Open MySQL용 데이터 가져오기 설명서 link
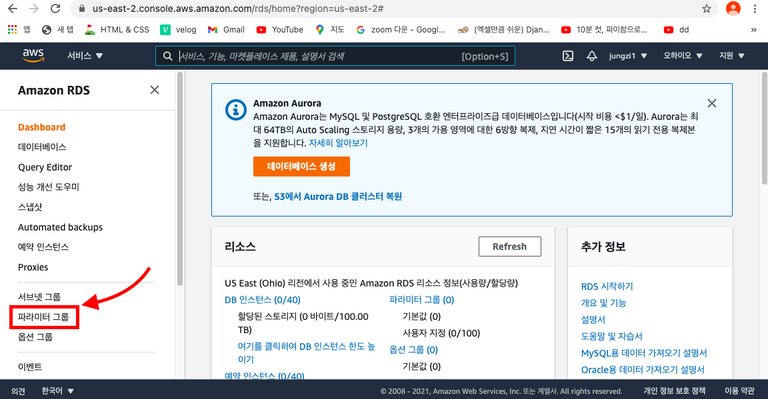Viewport: 768px width, 399px height. click(x=644, y=353)
